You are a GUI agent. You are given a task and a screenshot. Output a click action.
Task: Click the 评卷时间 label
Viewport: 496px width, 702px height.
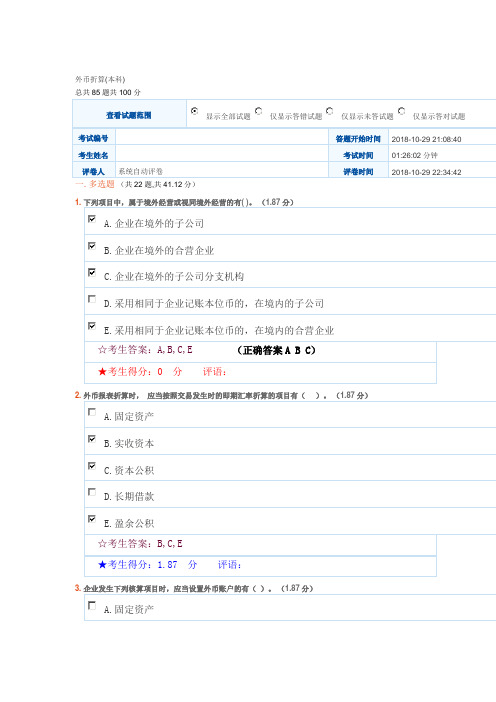coord(358,172)
